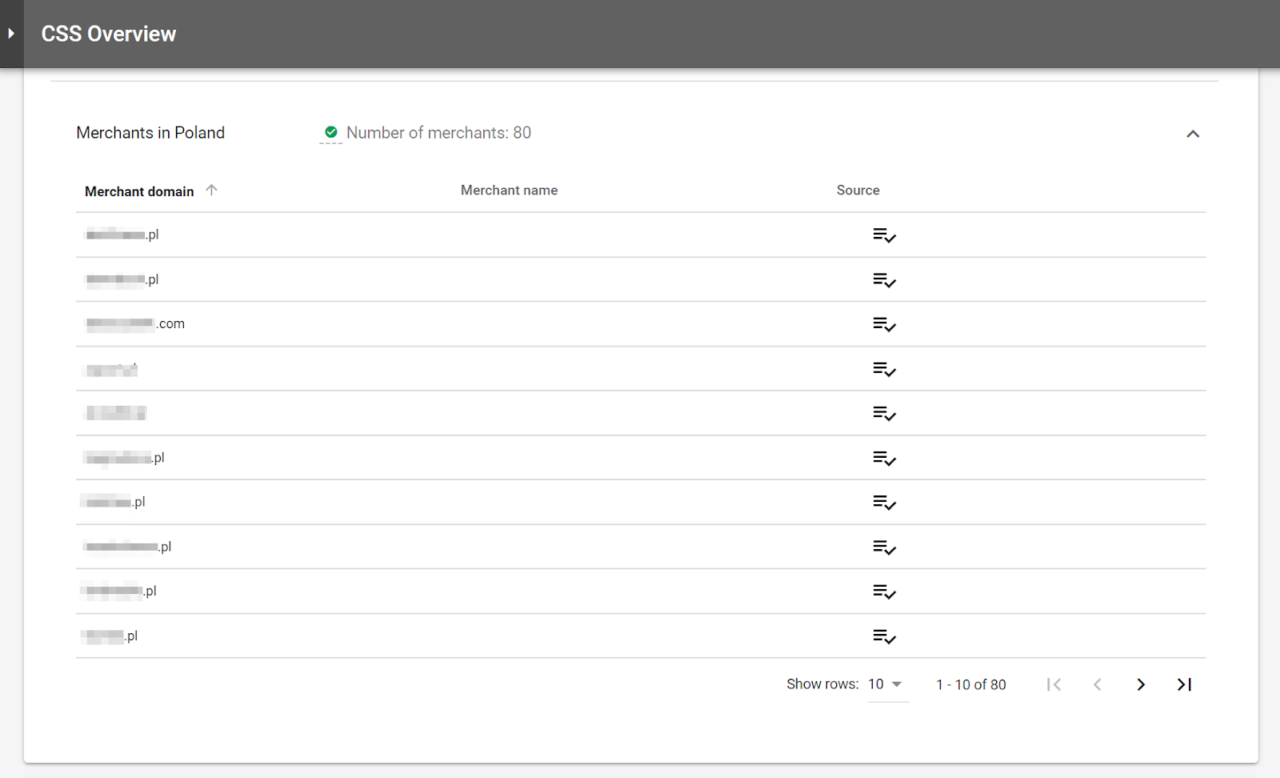Click the green check status icon
Viewport: 1280px width, 778px height.
point(331,132)
